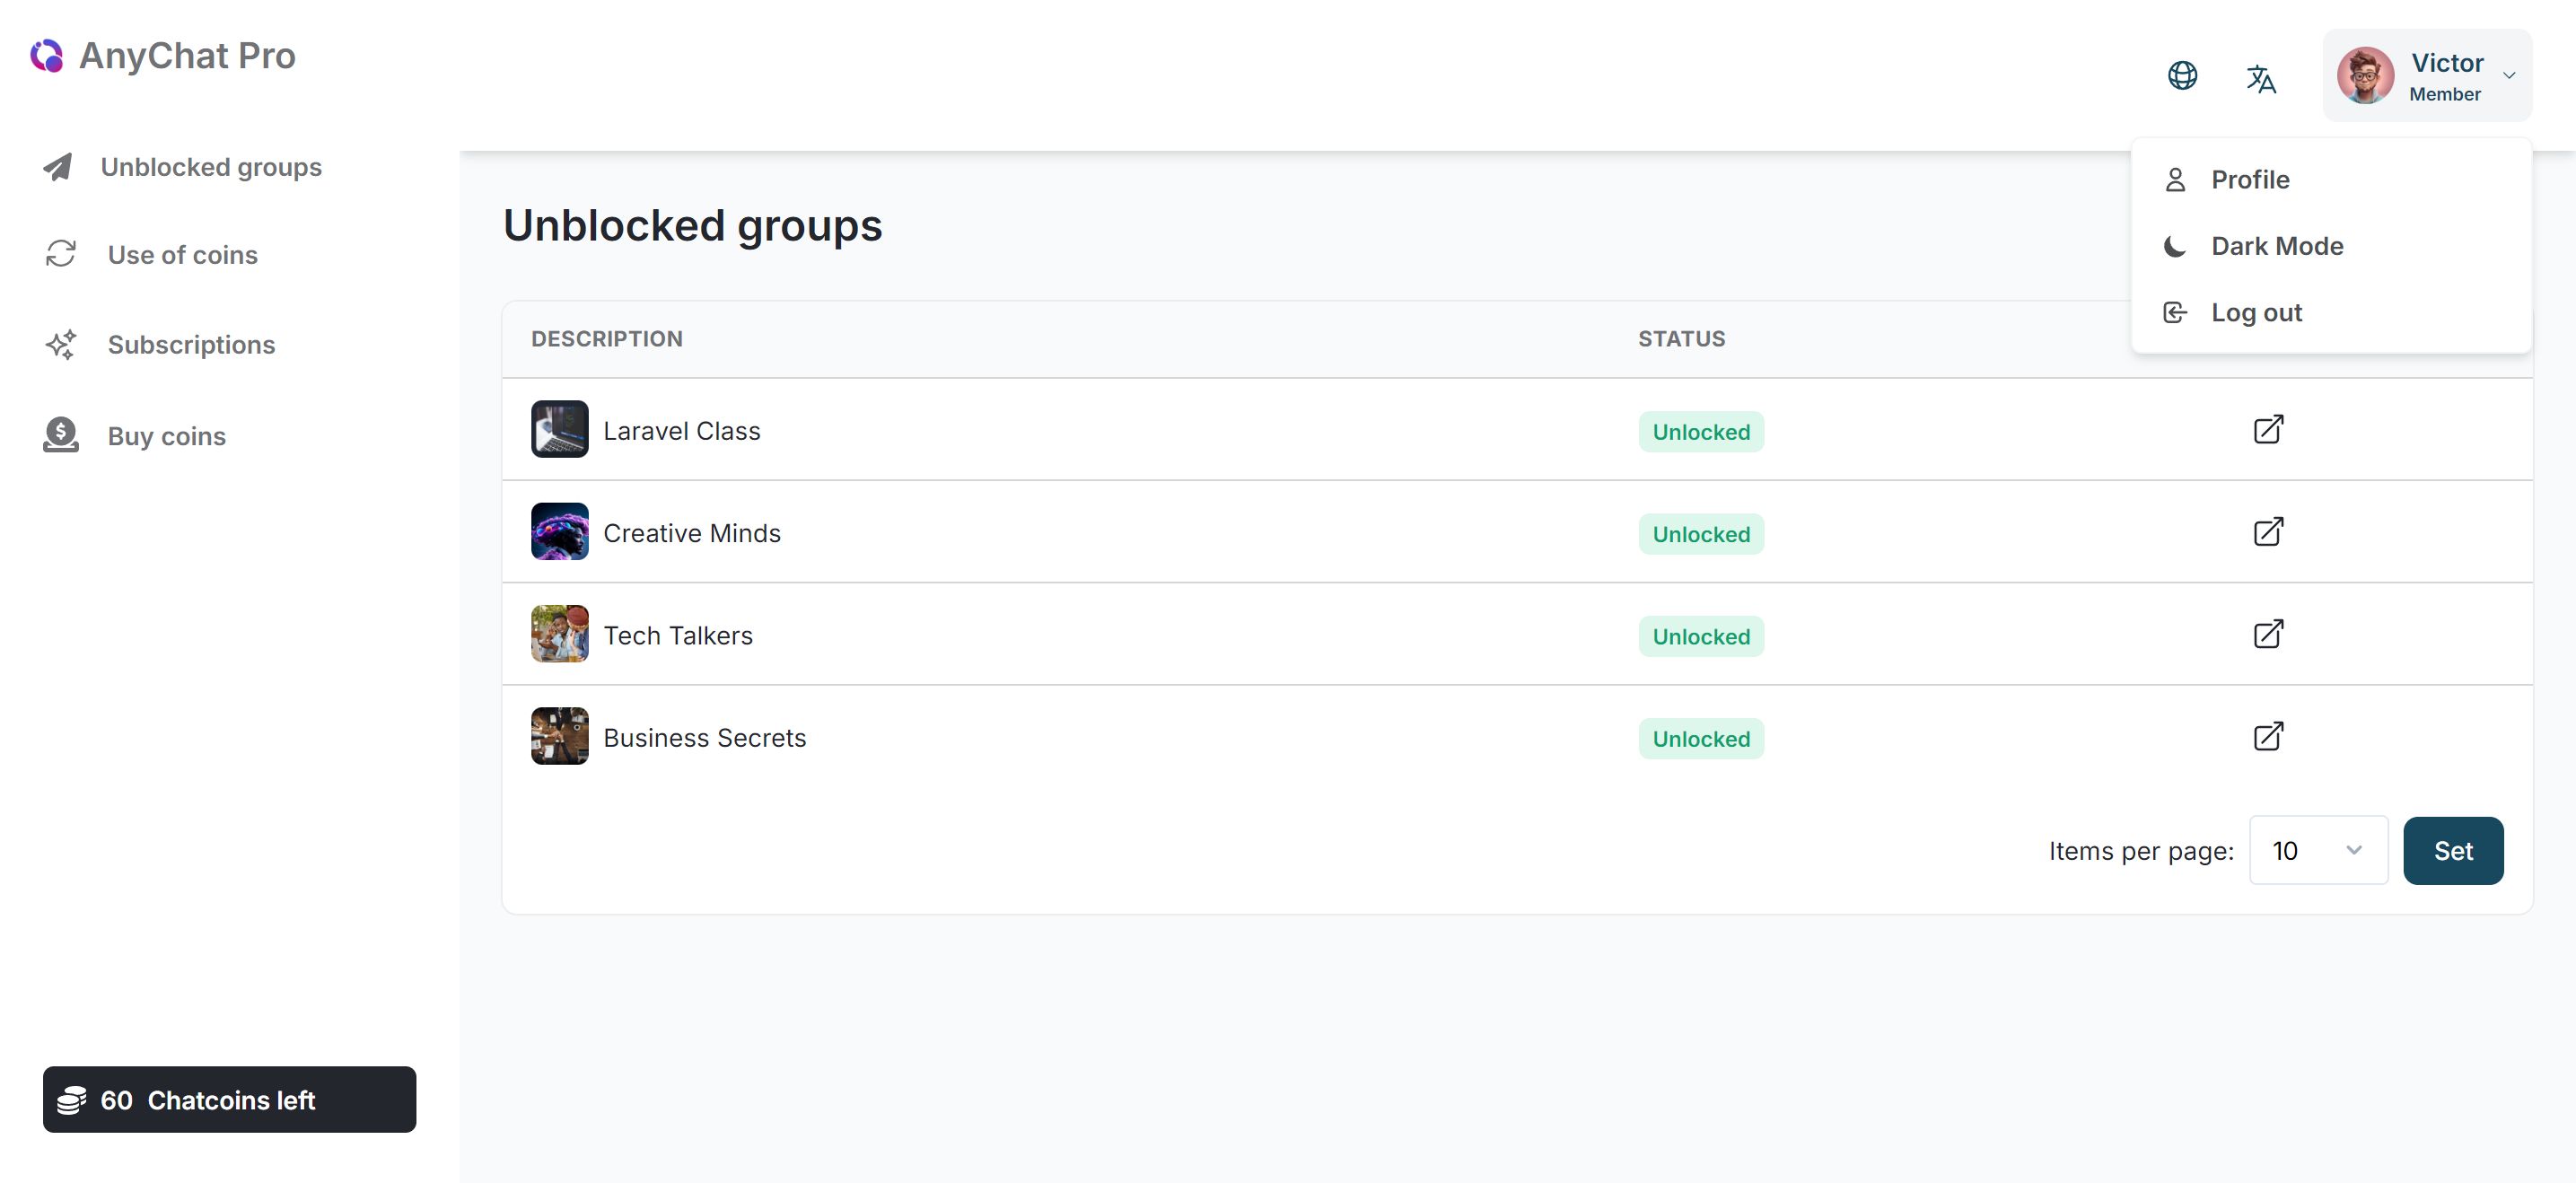Open the Subscriptions sidebar item
Screen dimensions: 2576x1183
point(191,345)
